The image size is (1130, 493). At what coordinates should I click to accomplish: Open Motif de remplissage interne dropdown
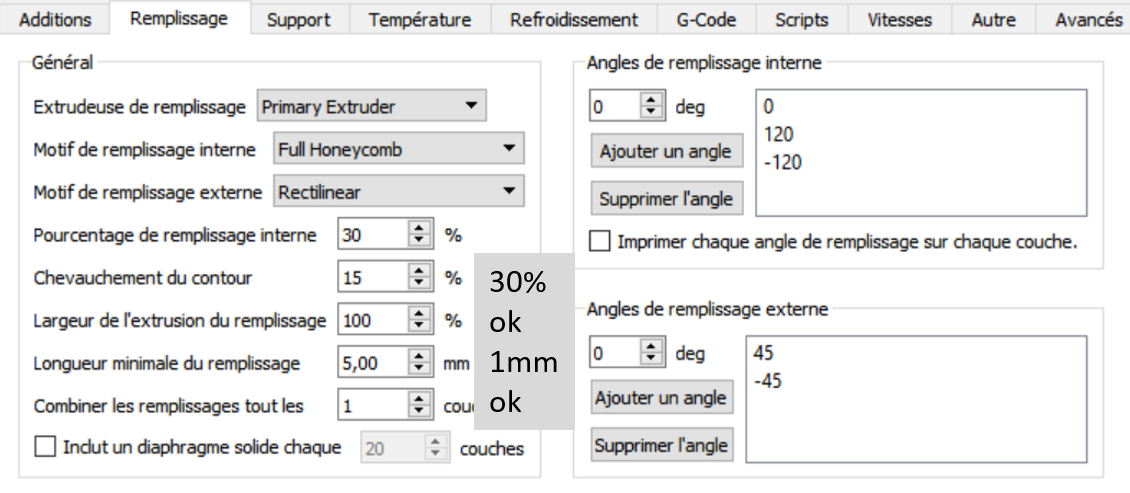398,150
